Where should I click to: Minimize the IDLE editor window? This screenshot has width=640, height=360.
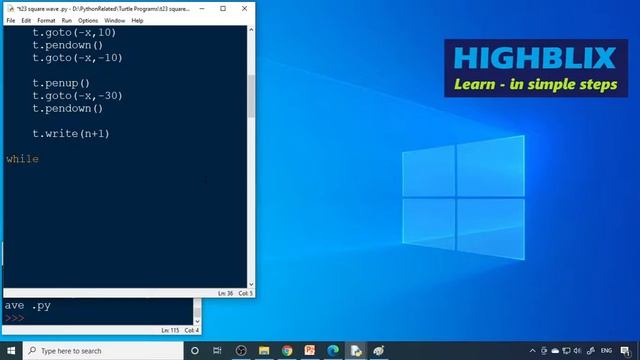202,9
